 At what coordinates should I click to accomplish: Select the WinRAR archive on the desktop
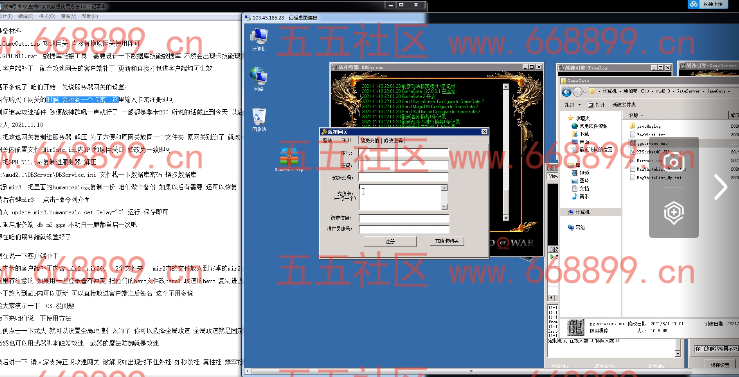point(288,157)
